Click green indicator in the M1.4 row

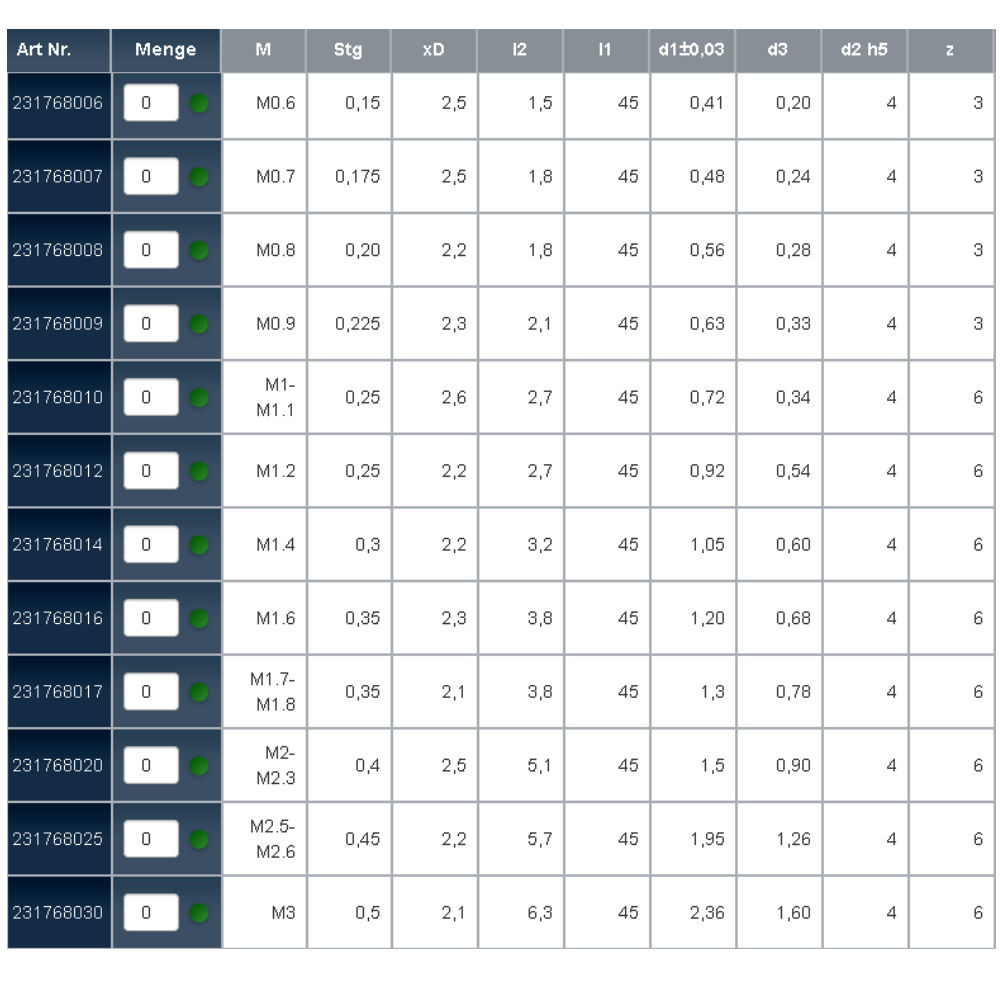click(199, 545)
